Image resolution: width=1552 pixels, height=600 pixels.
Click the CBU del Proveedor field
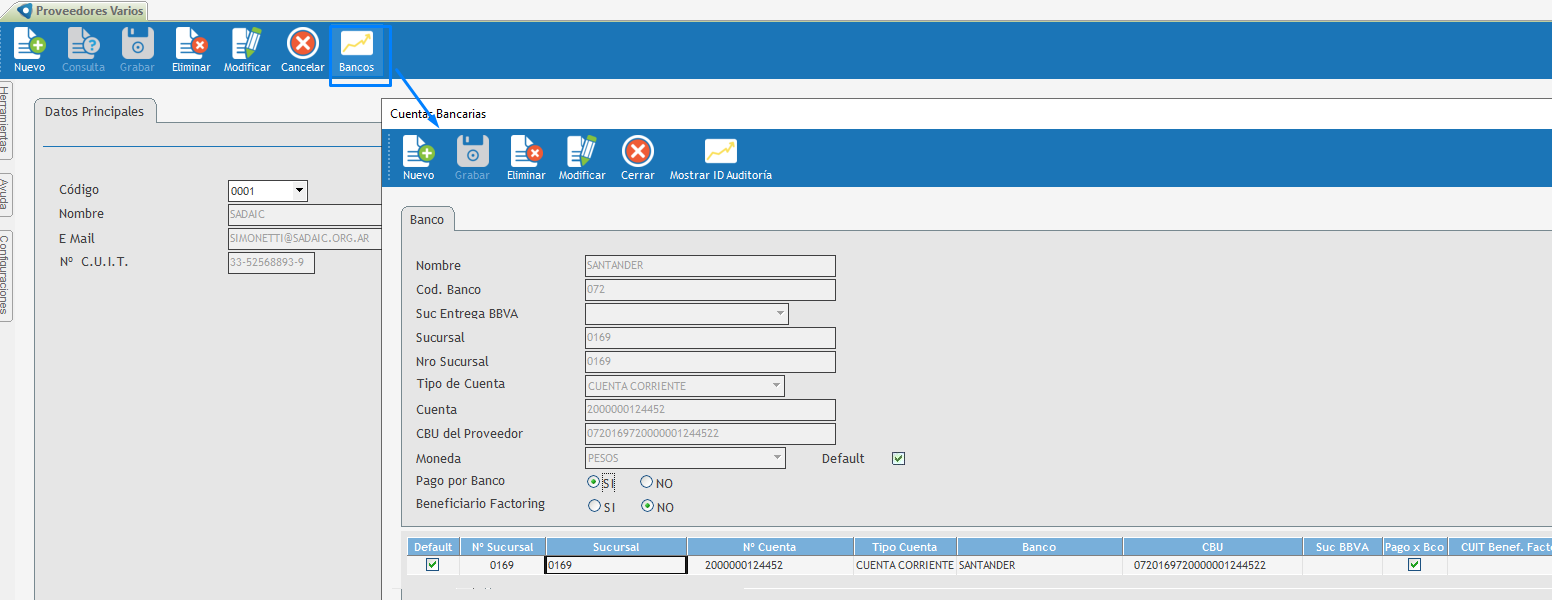pyautogui.click(x=709, y=434)
